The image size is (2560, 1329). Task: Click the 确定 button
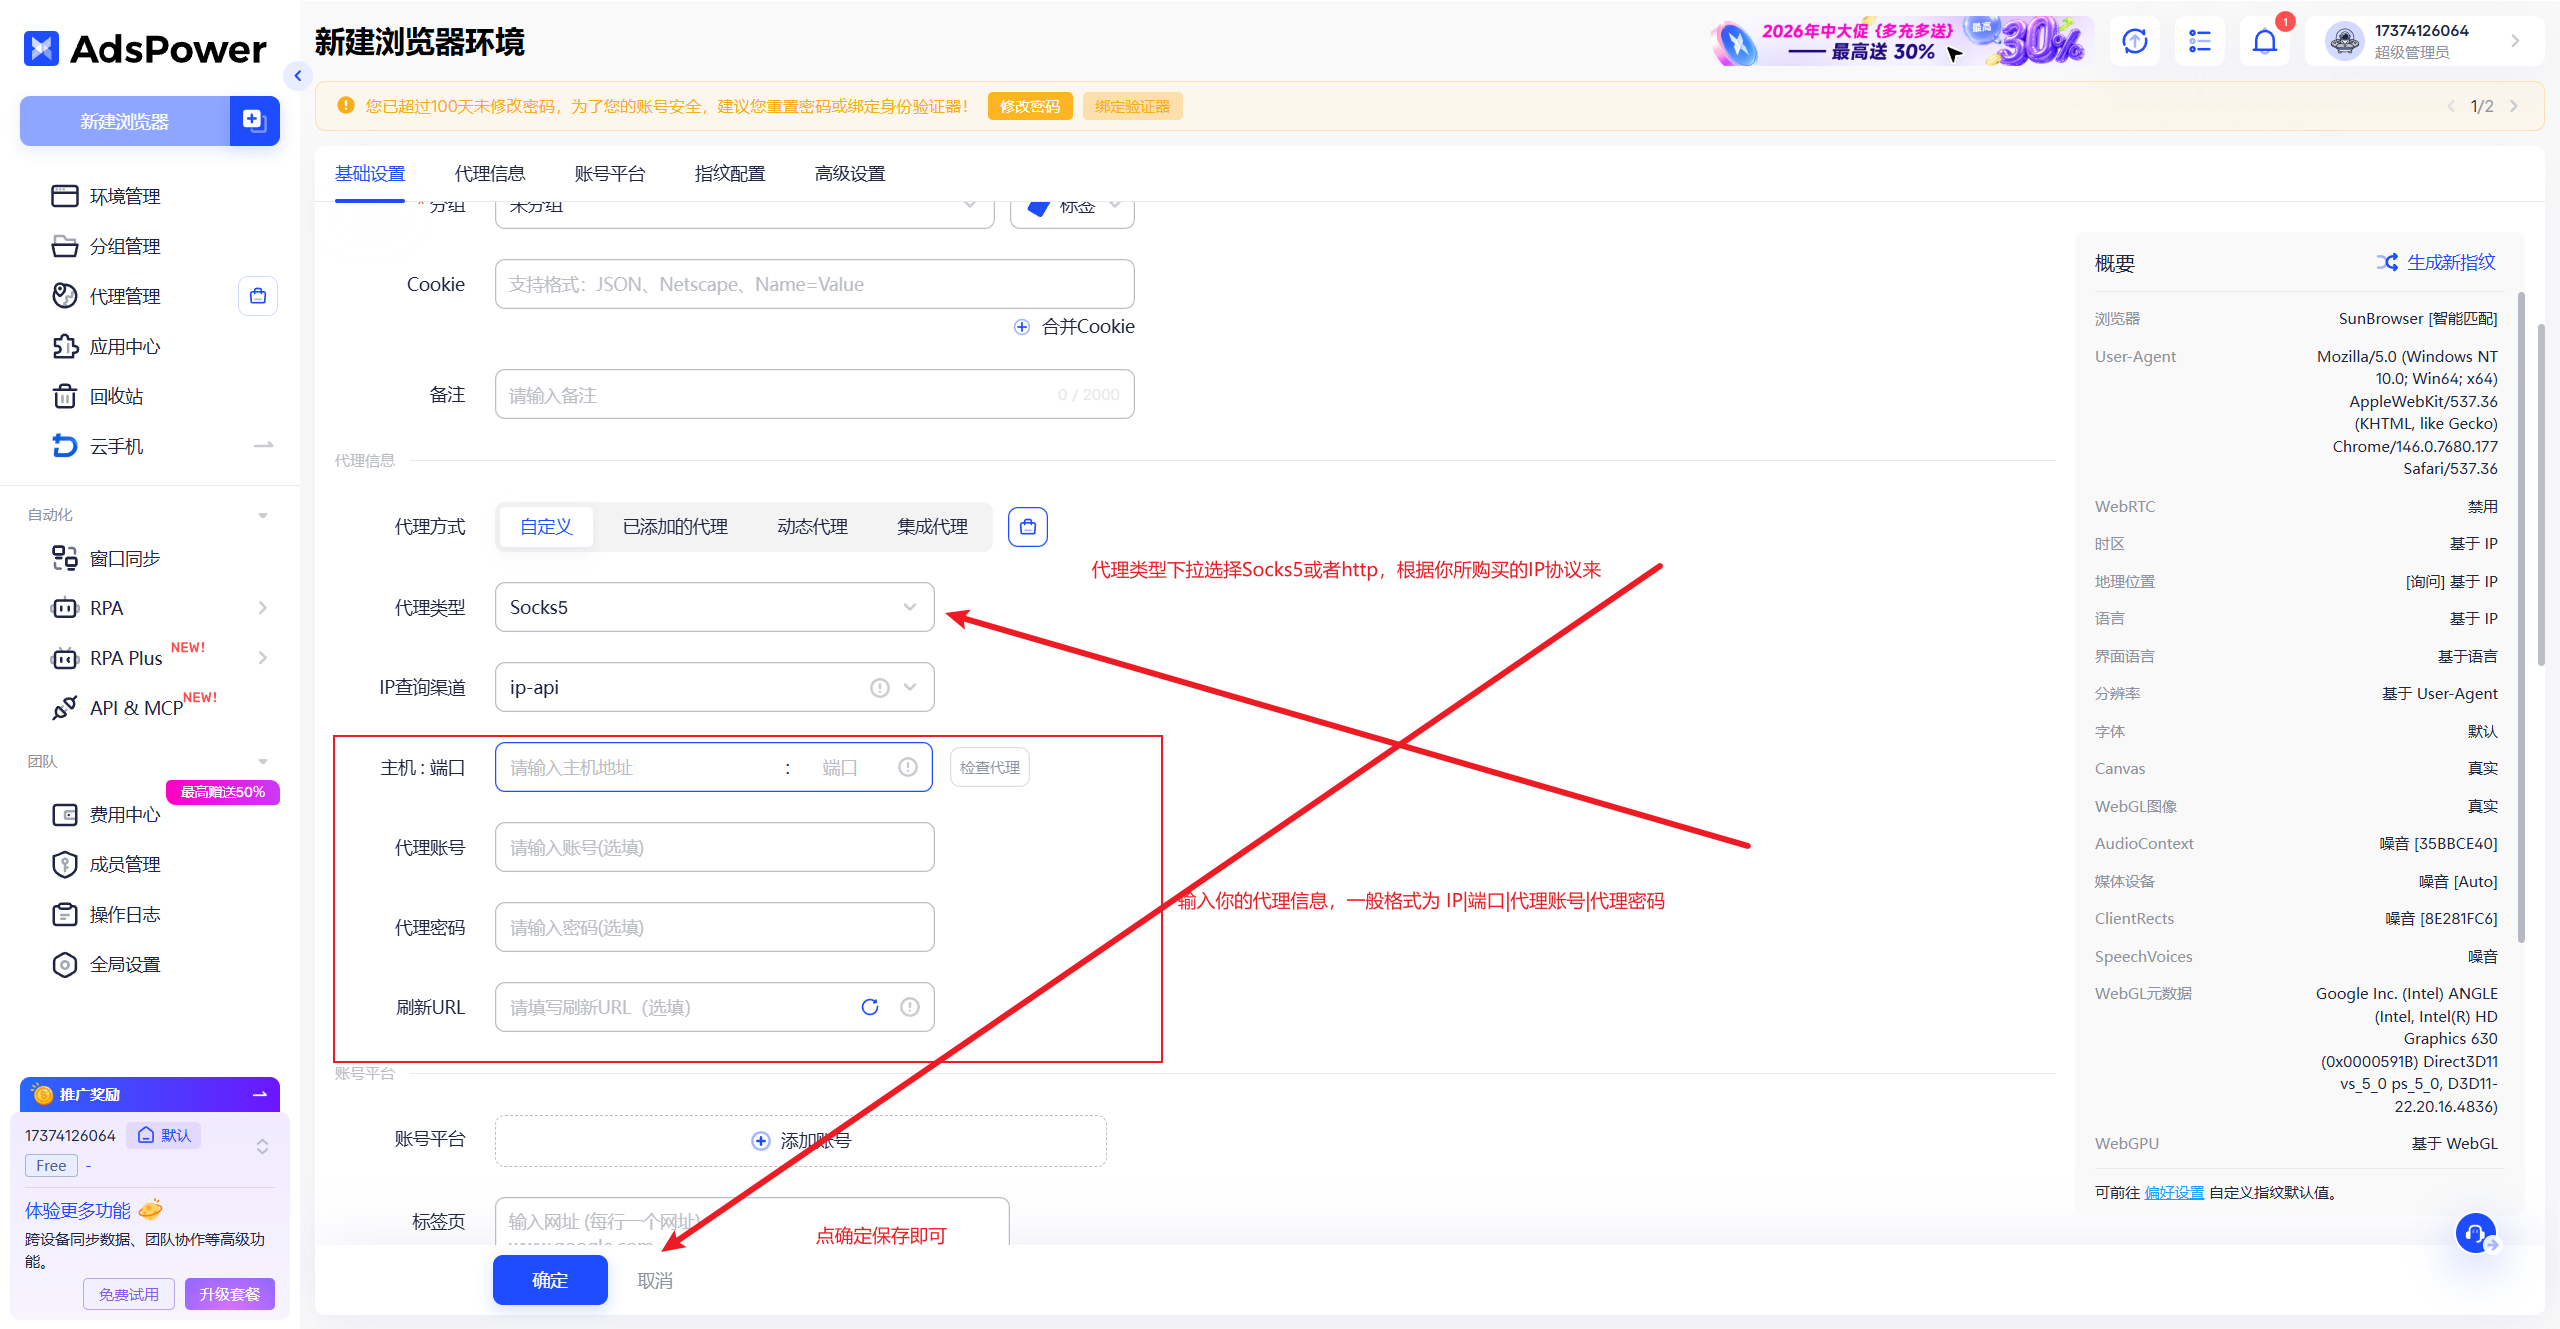tap(550, 1280)
